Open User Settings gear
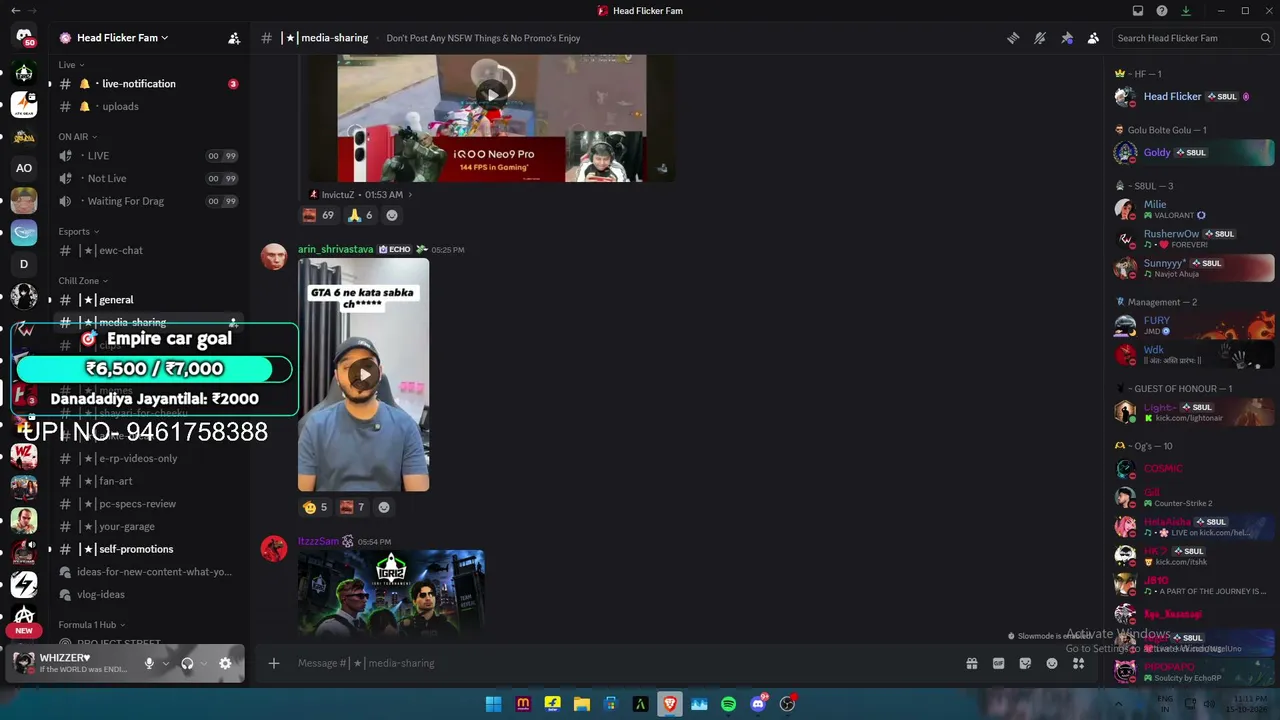The height and width of the screenshot is (720, 1280). click(x=225, y=663)
